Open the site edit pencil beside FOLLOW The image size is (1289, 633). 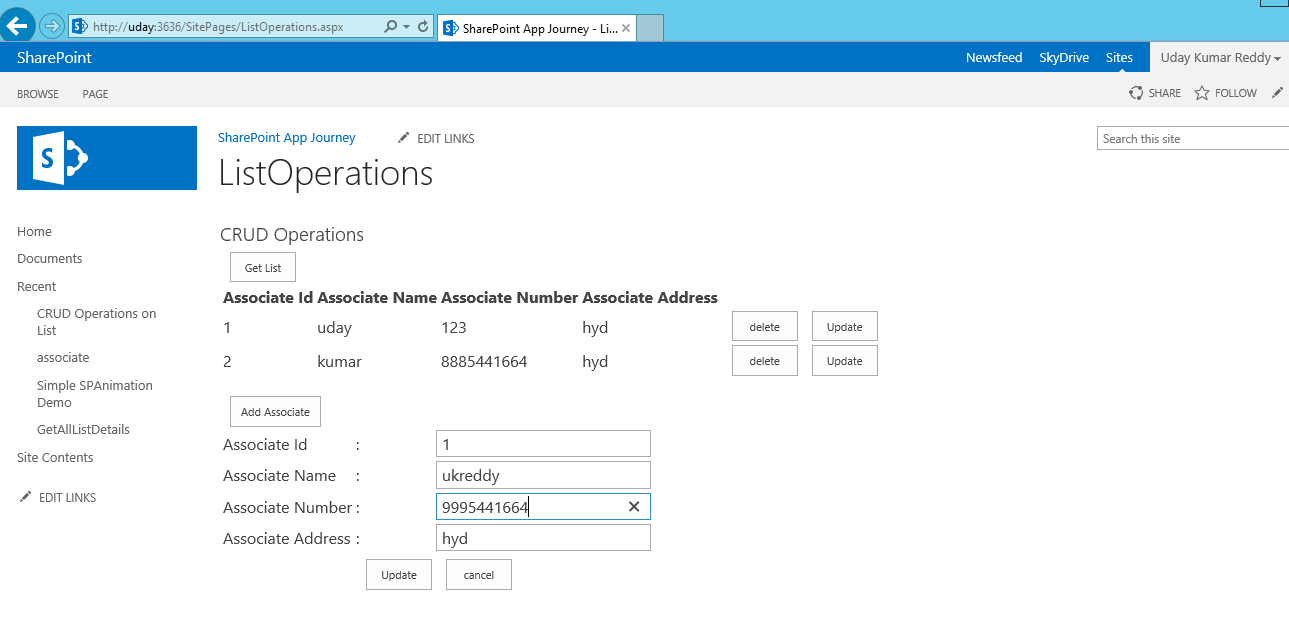(x=1277, y=92)
